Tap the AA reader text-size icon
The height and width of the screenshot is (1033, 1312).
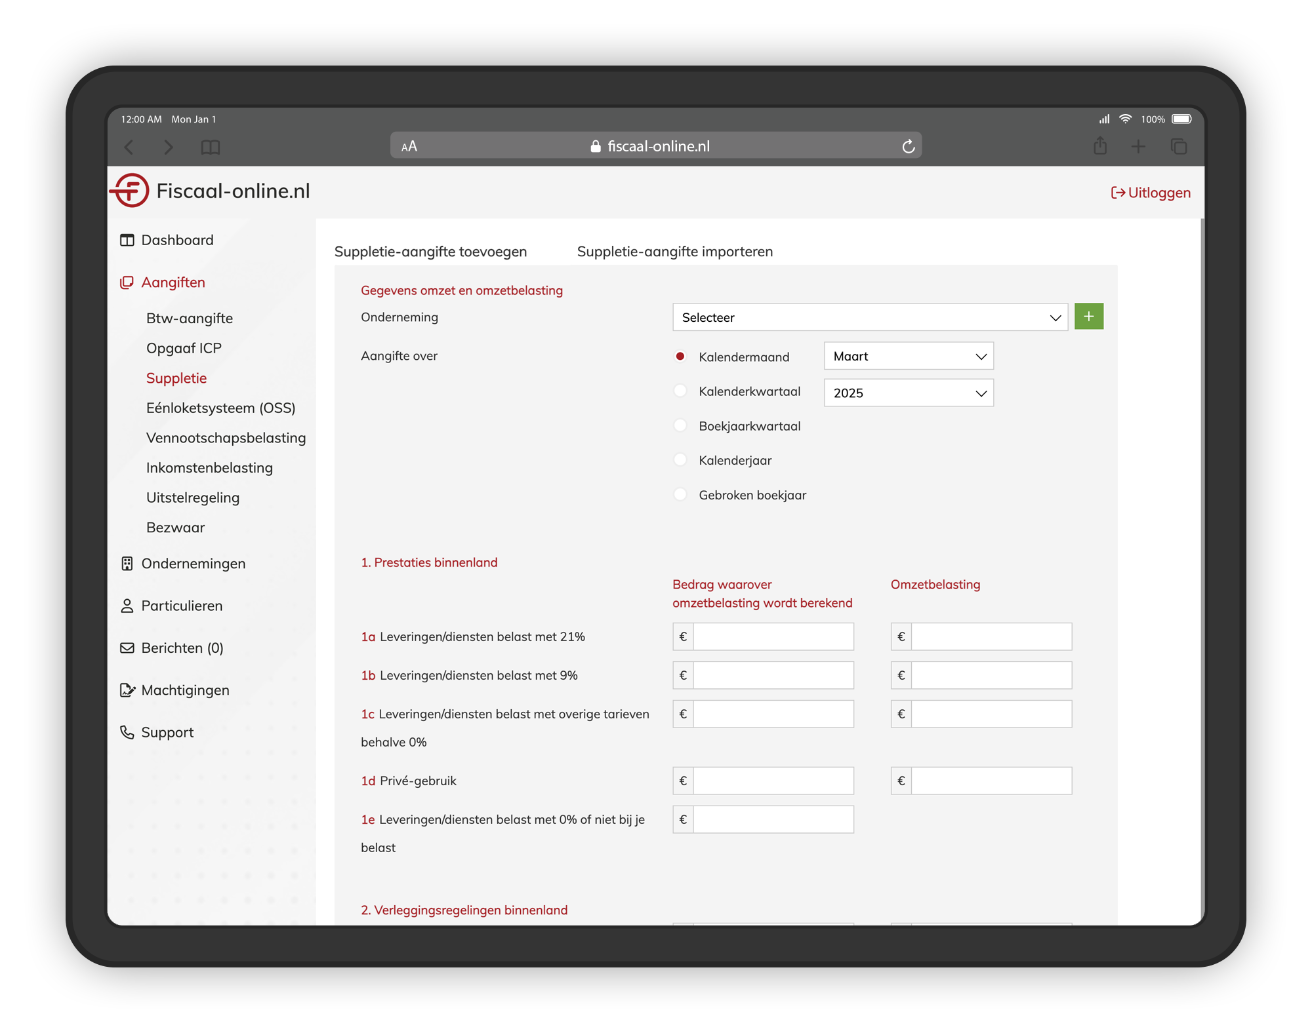coord(409,146)
